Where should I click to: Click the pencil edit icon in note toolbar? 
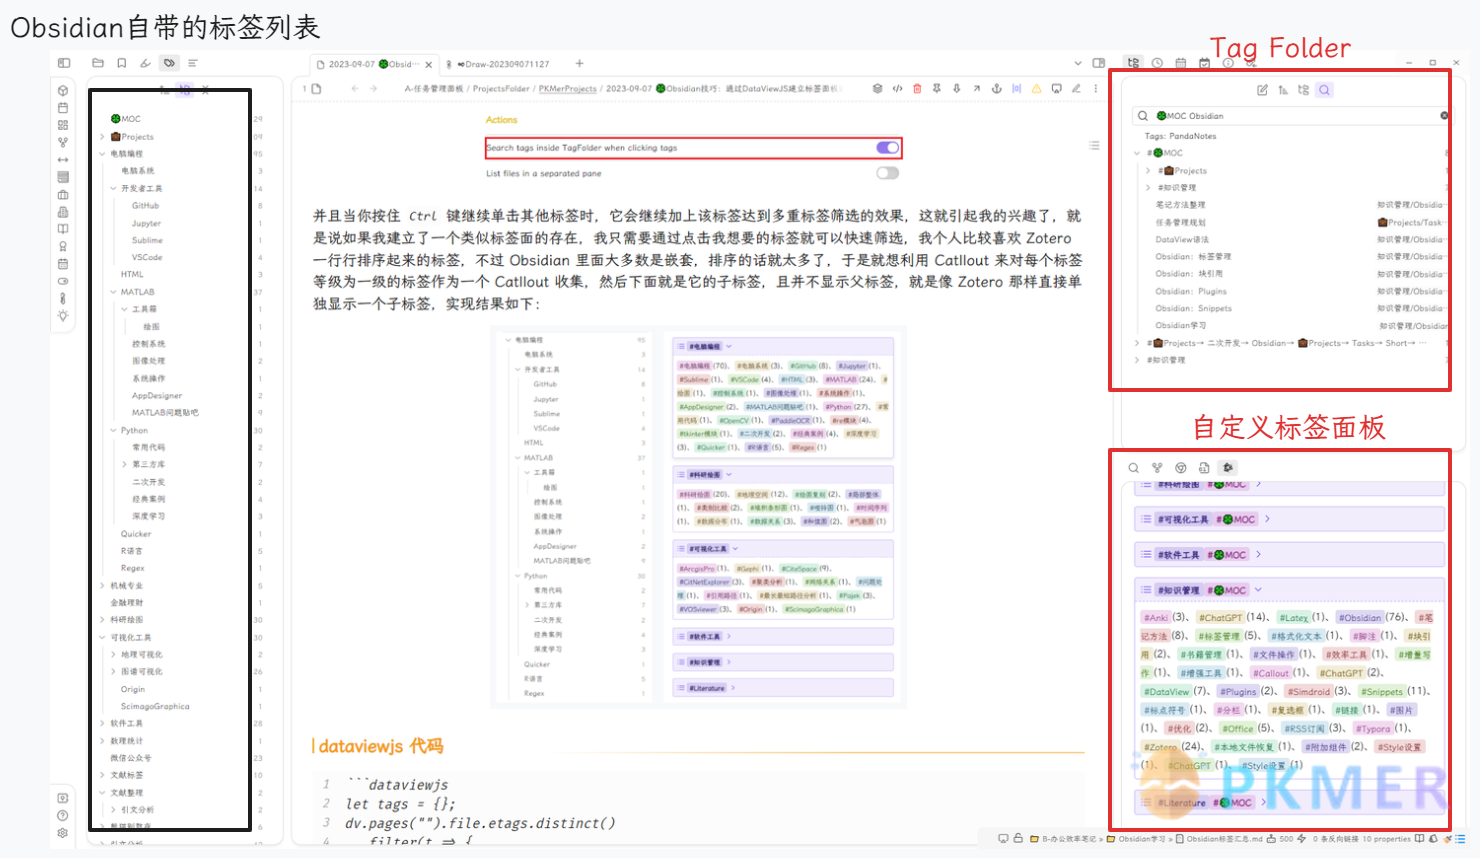pos(1076,88)
